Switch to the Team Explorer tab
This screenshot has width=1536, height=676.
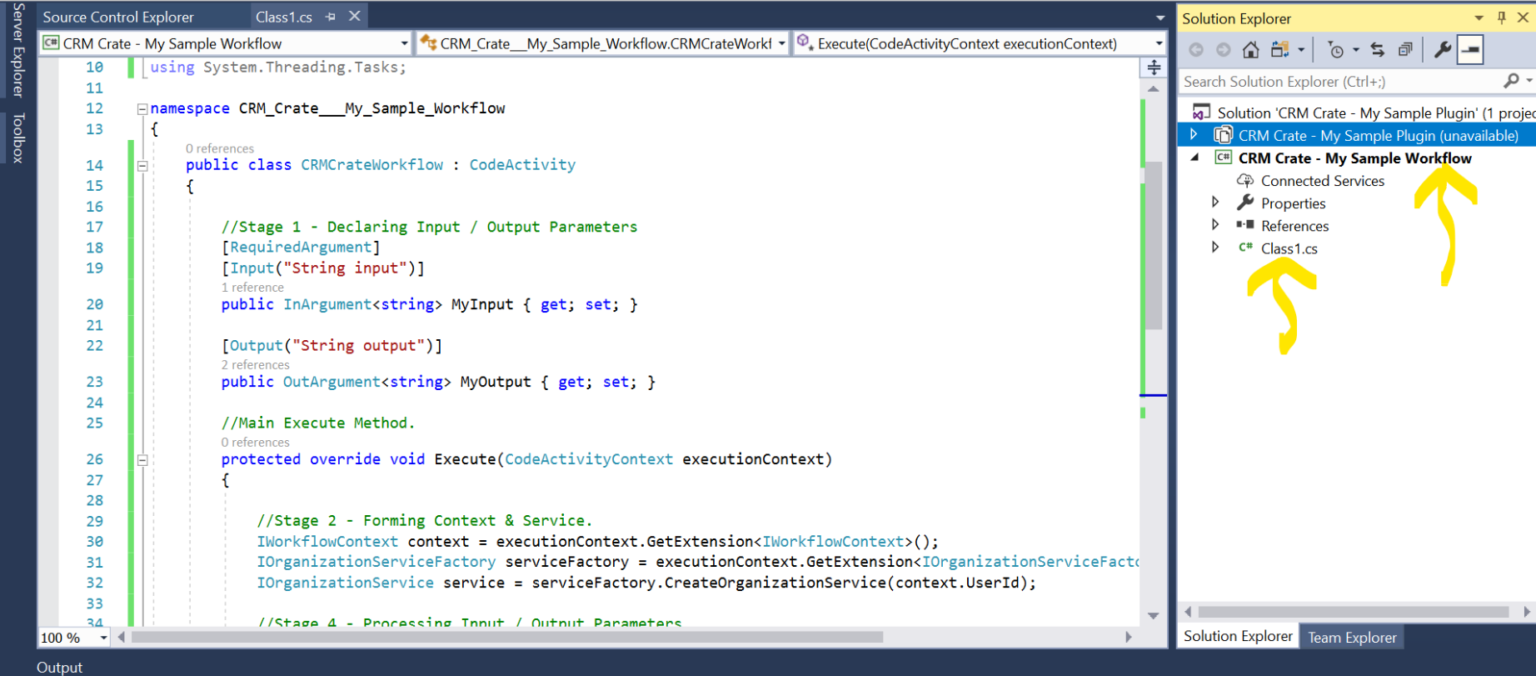click(x=1352, y=637)
